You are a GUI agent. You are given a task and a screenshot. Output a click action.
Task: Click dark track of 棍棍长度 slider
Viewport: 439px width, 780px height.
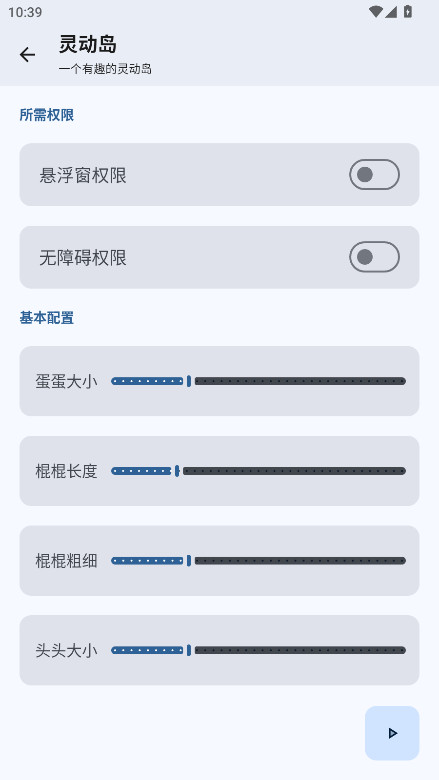point(294,471)
